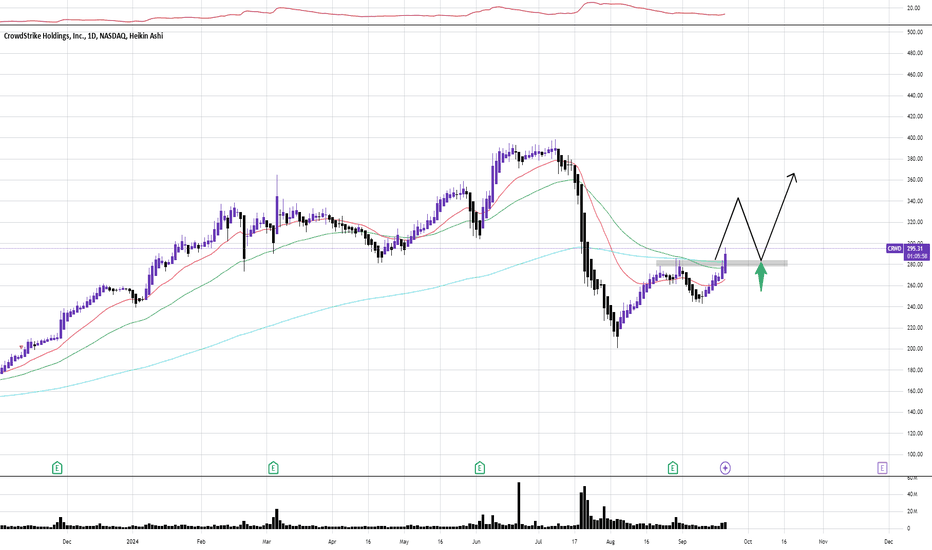Click the CRWD symbol label on price scale

[894, 249]
